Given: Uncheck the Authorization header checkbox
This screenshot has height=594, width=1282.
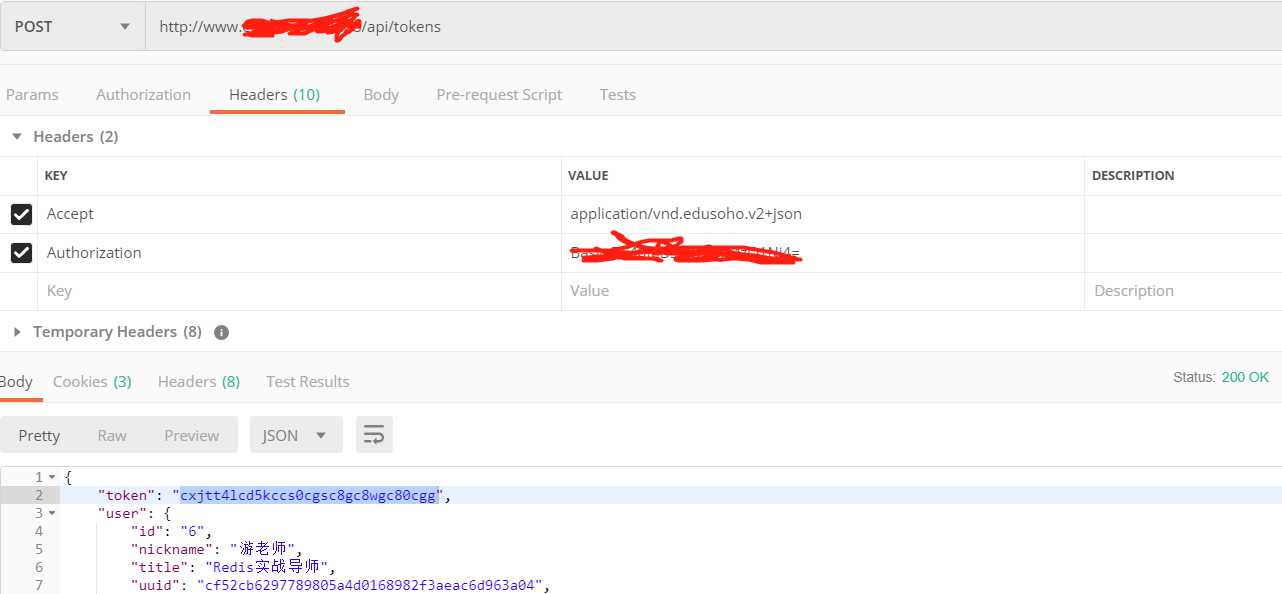Looking at the screenshot, I should 21,253.
